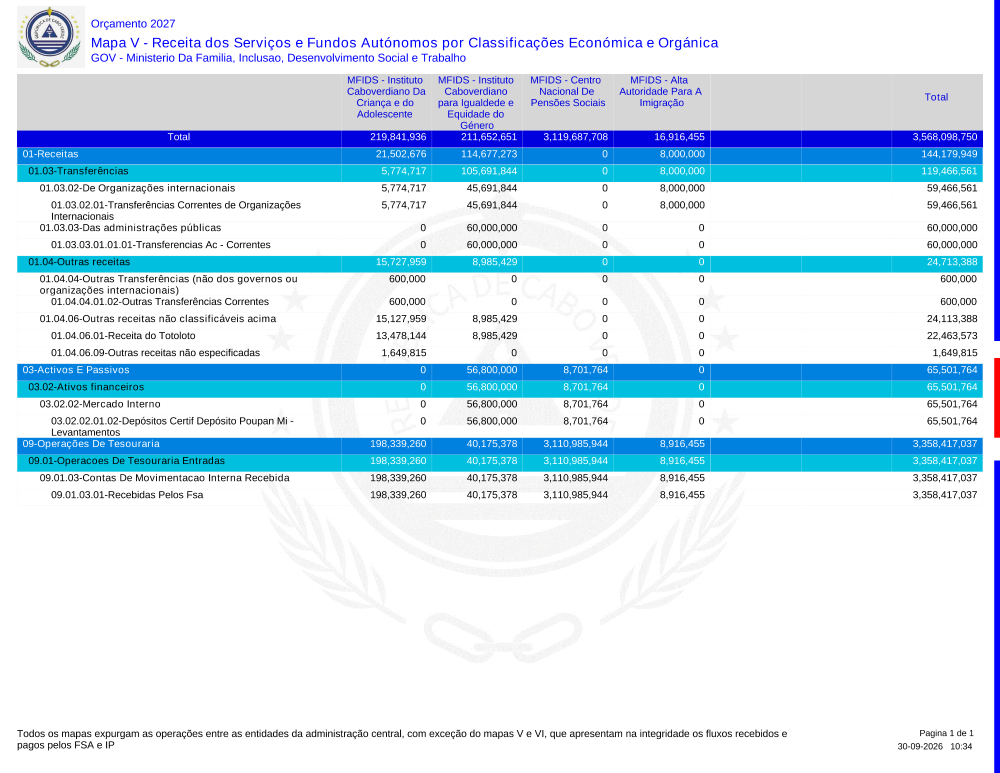
Task: Click the 'GOV - Ministerio Da Familia' subtitle
Action: click(278, 58)
